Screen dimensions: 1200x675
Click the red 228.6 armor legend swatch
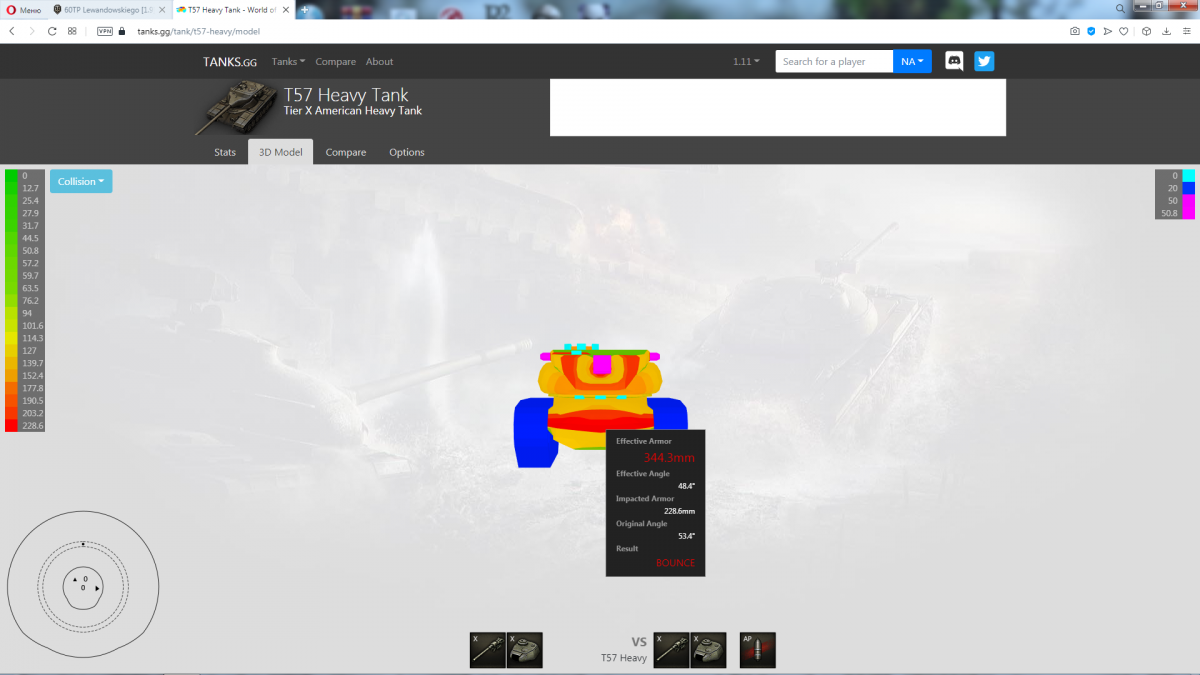[11, 425]
